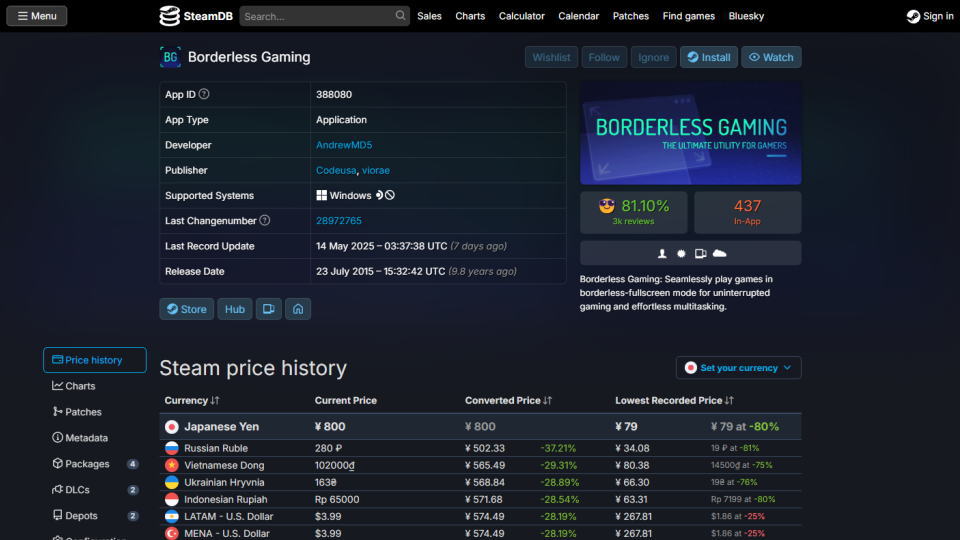Screen dimensions: 960x540
Task: Click the search magnifier icon
Action: pos(400,16)
